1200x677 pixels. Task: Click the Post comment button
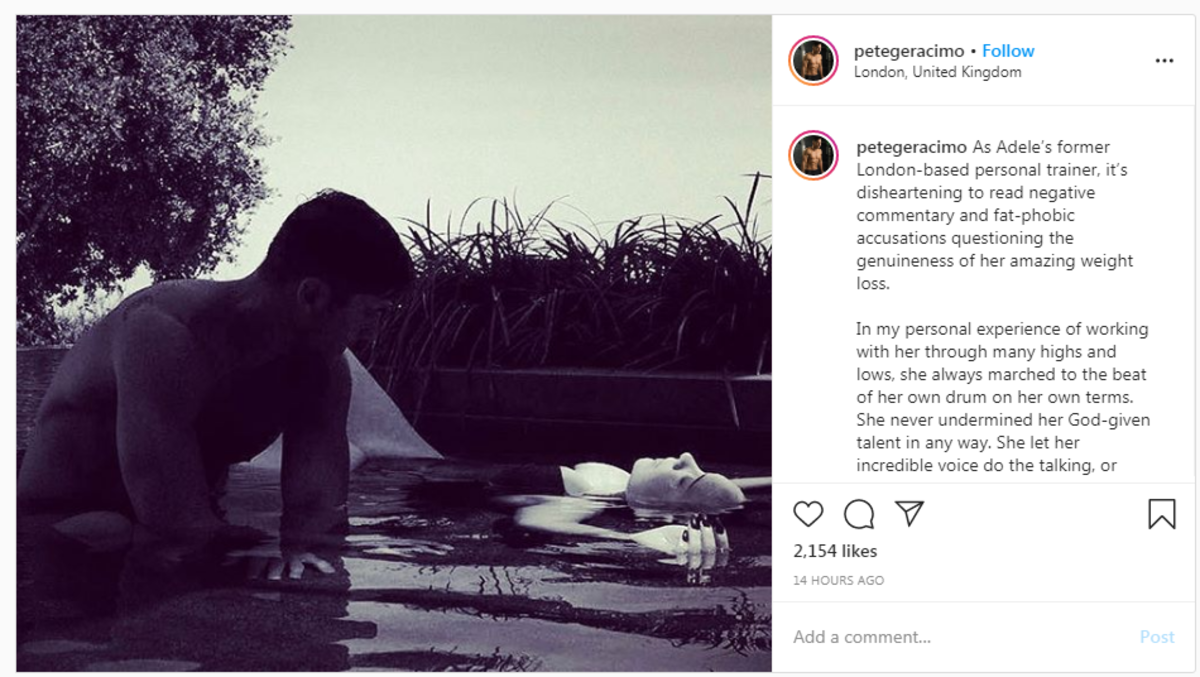pos(1157,637)
